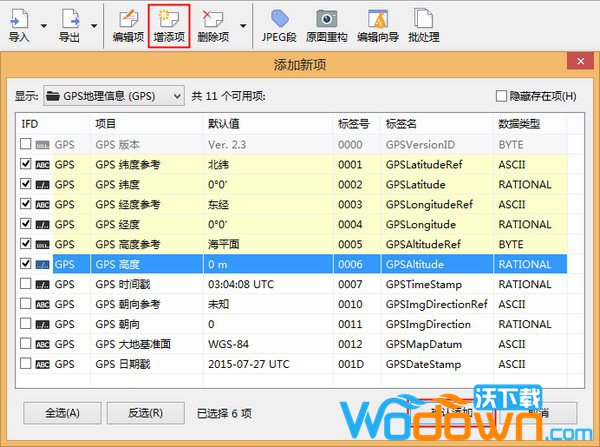Check the GPS 时间戳 row checkbox
The width and height of the screenshot is (600, 447).
point(26,284)
